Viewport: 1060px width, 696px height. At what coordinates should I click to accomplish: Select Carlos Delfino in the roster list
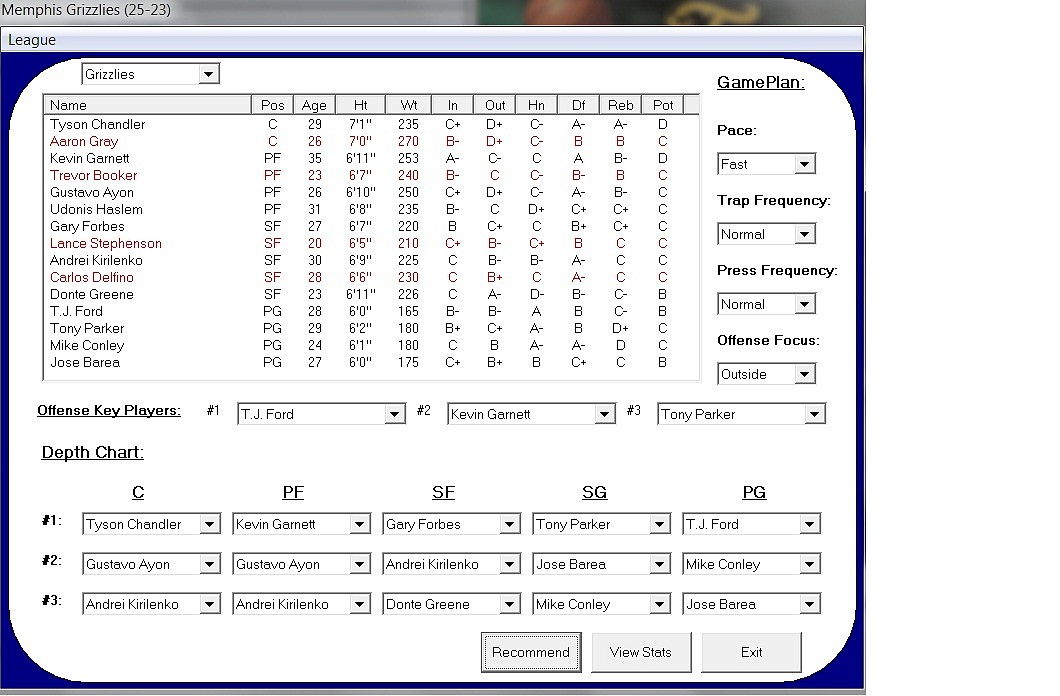tap(370, 277)
